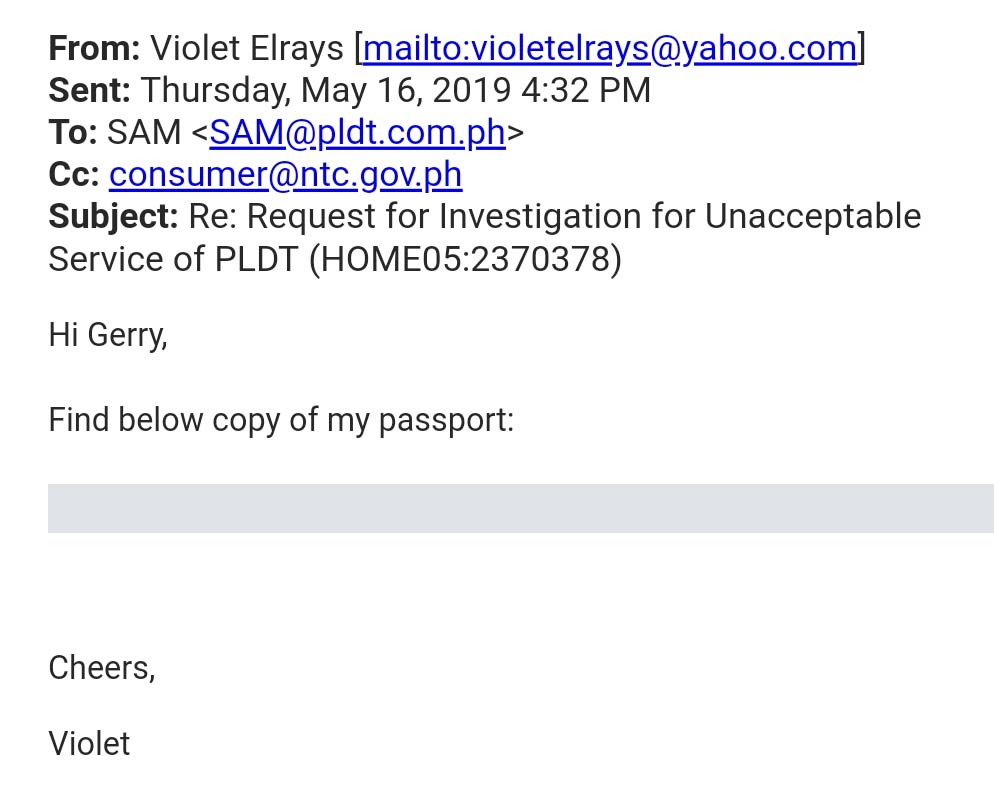Click the "Hi Gerry," greeting line
The image size is (994, 810).
click(108, 335)
